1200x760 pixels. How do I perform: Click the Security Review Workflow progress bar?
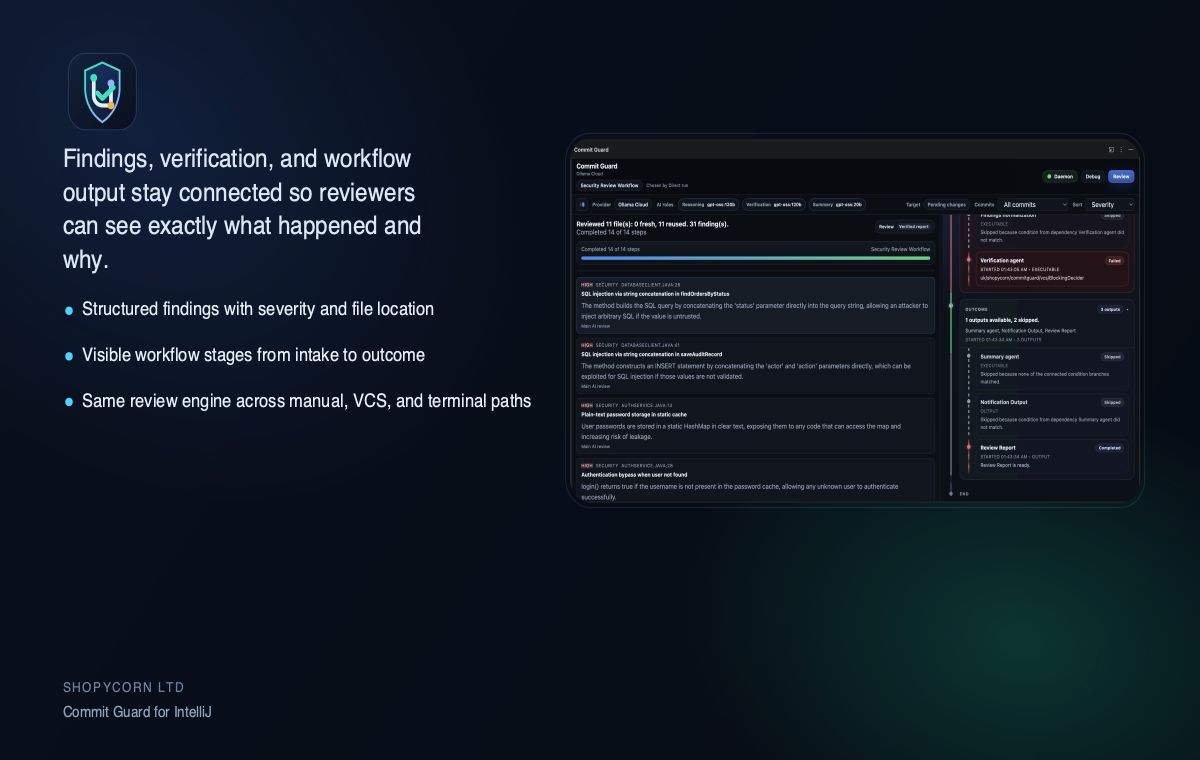755,258
